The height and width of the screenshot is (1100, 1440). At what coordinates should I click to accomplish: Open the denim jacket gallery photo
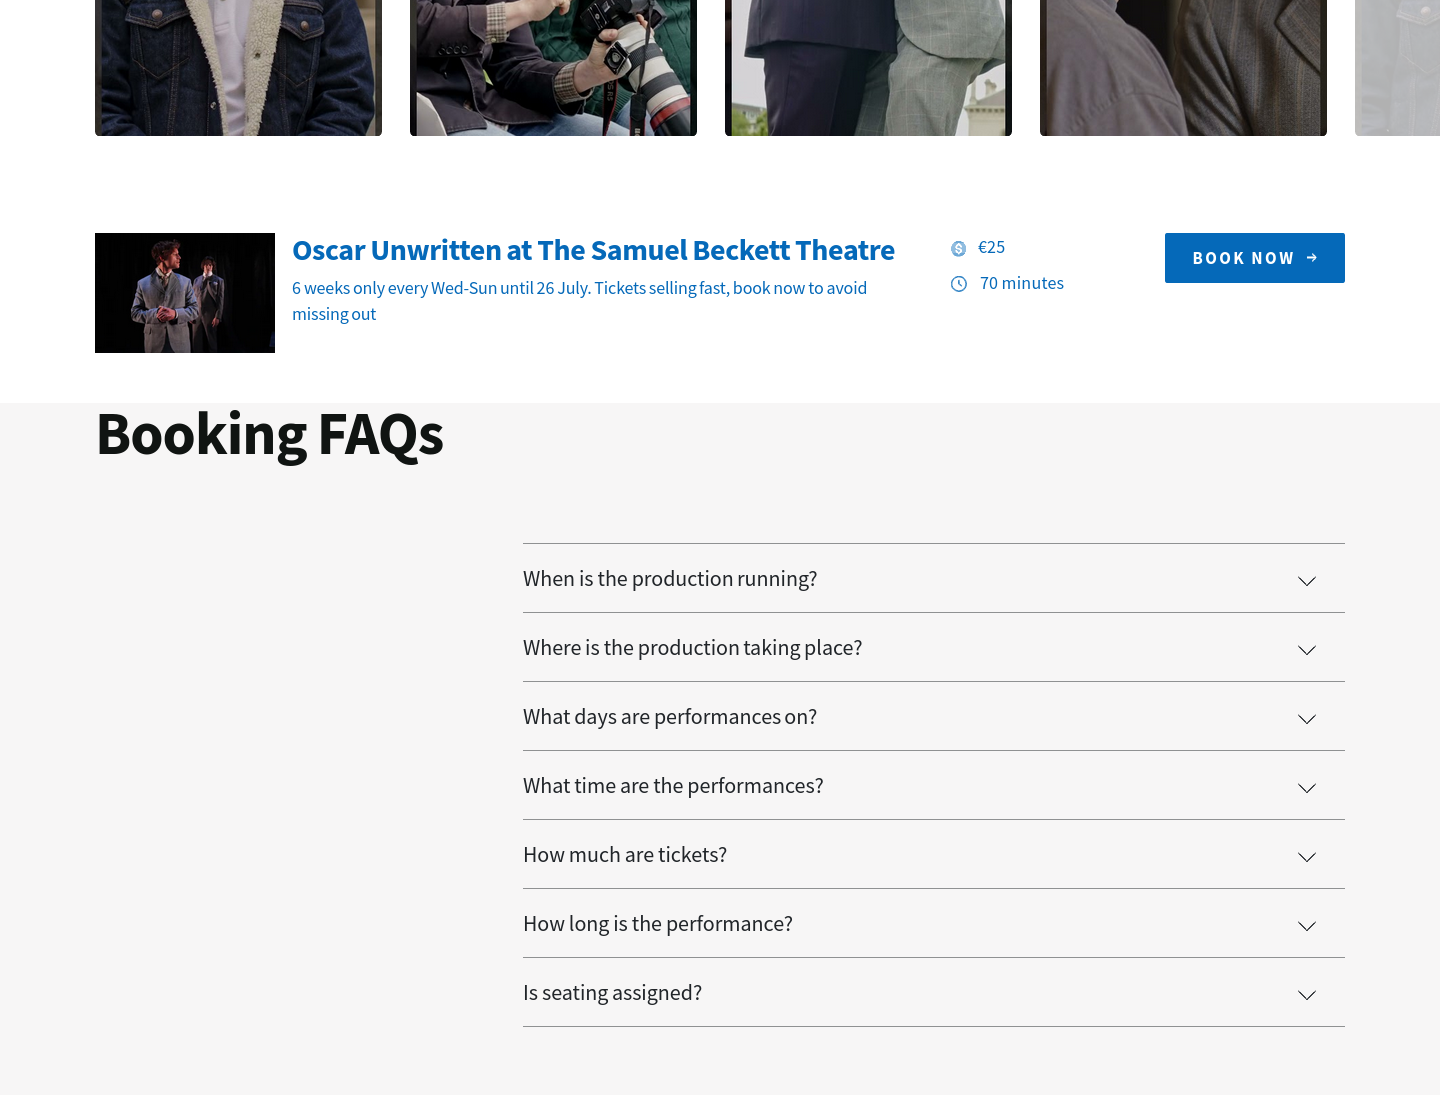pos(238,68)
